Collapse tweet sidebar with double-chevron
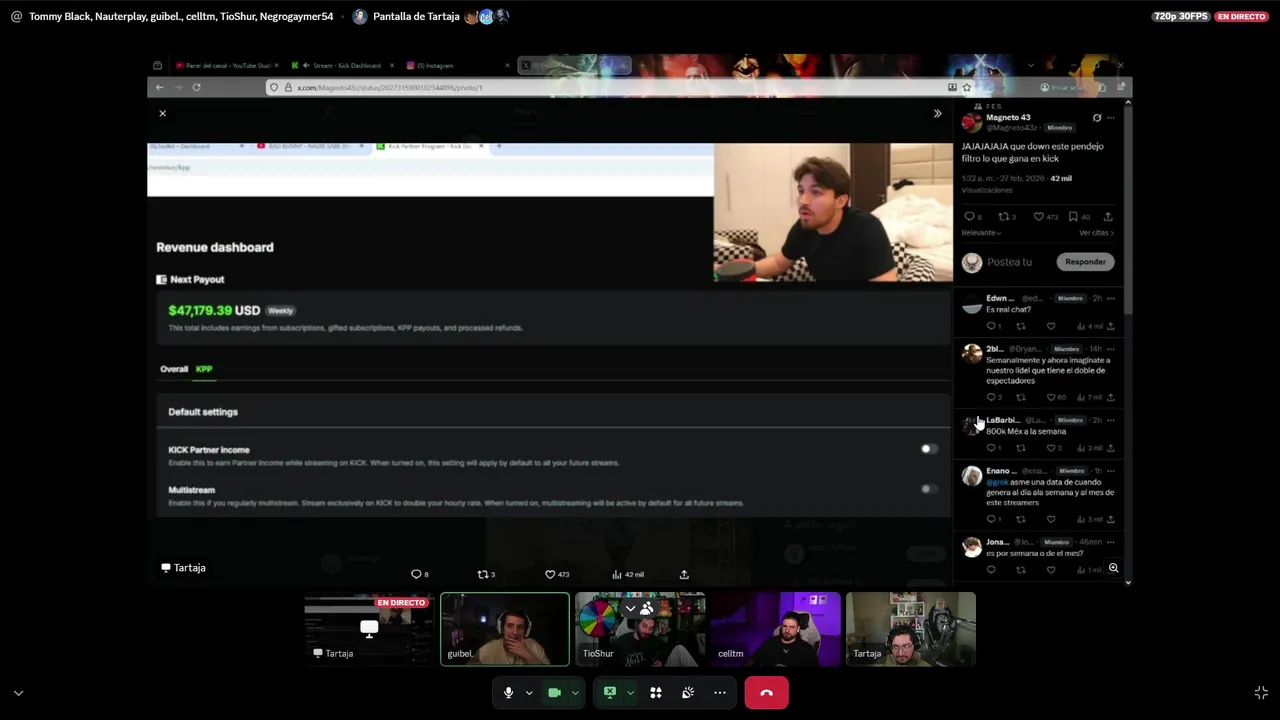Viewport: 1280px width, 720px height. (x=937, y=113)
